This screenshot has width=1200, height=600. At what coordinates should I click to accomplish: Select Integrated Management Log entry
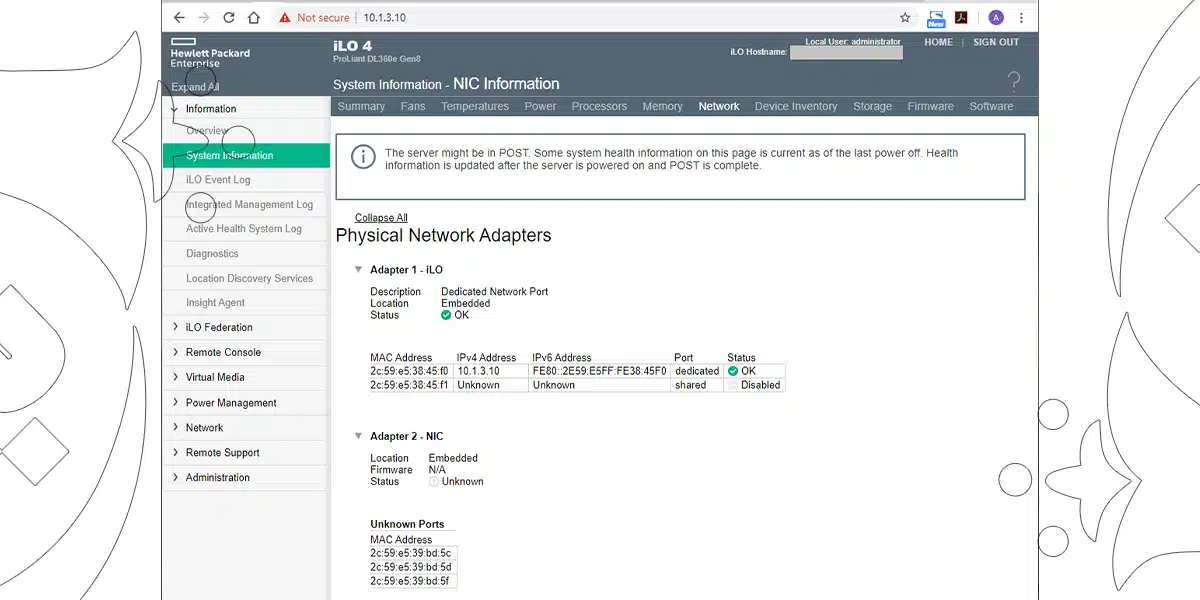tap(249, 204)
